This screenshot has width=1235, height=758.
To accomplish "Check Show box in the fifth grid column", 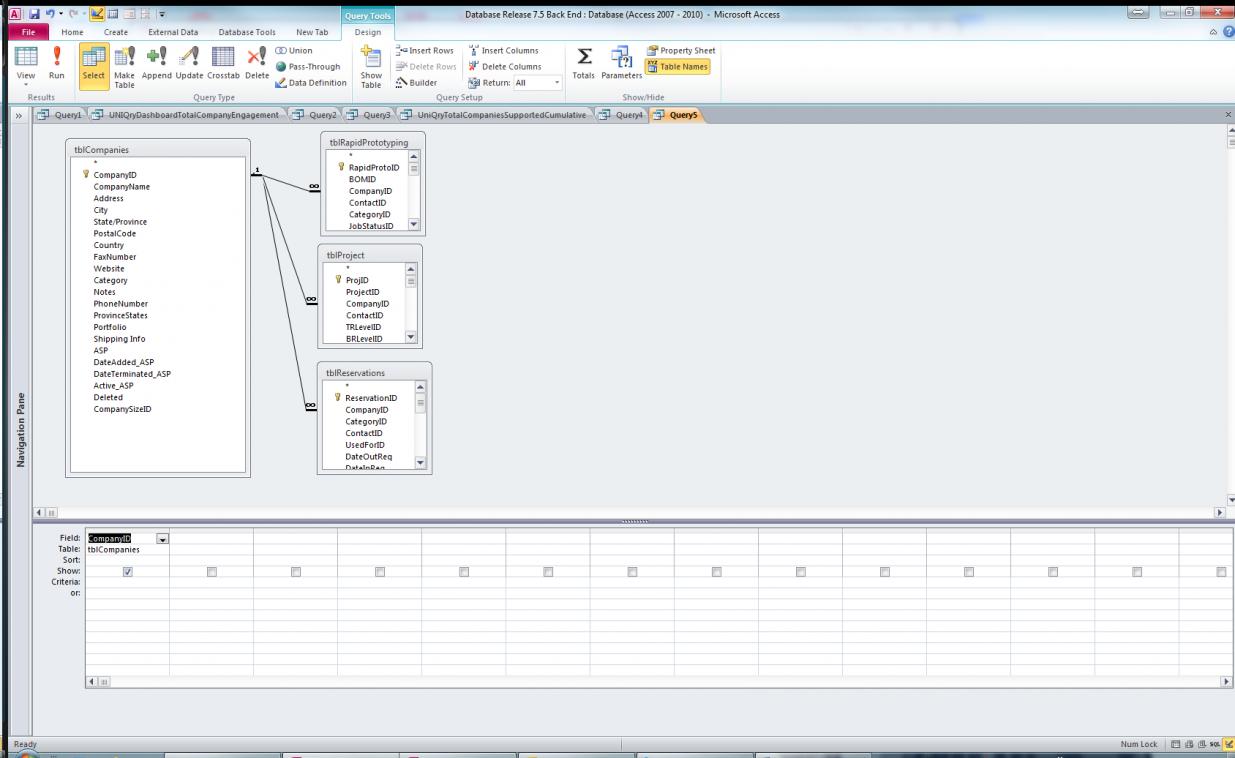I will click(463, 571).
